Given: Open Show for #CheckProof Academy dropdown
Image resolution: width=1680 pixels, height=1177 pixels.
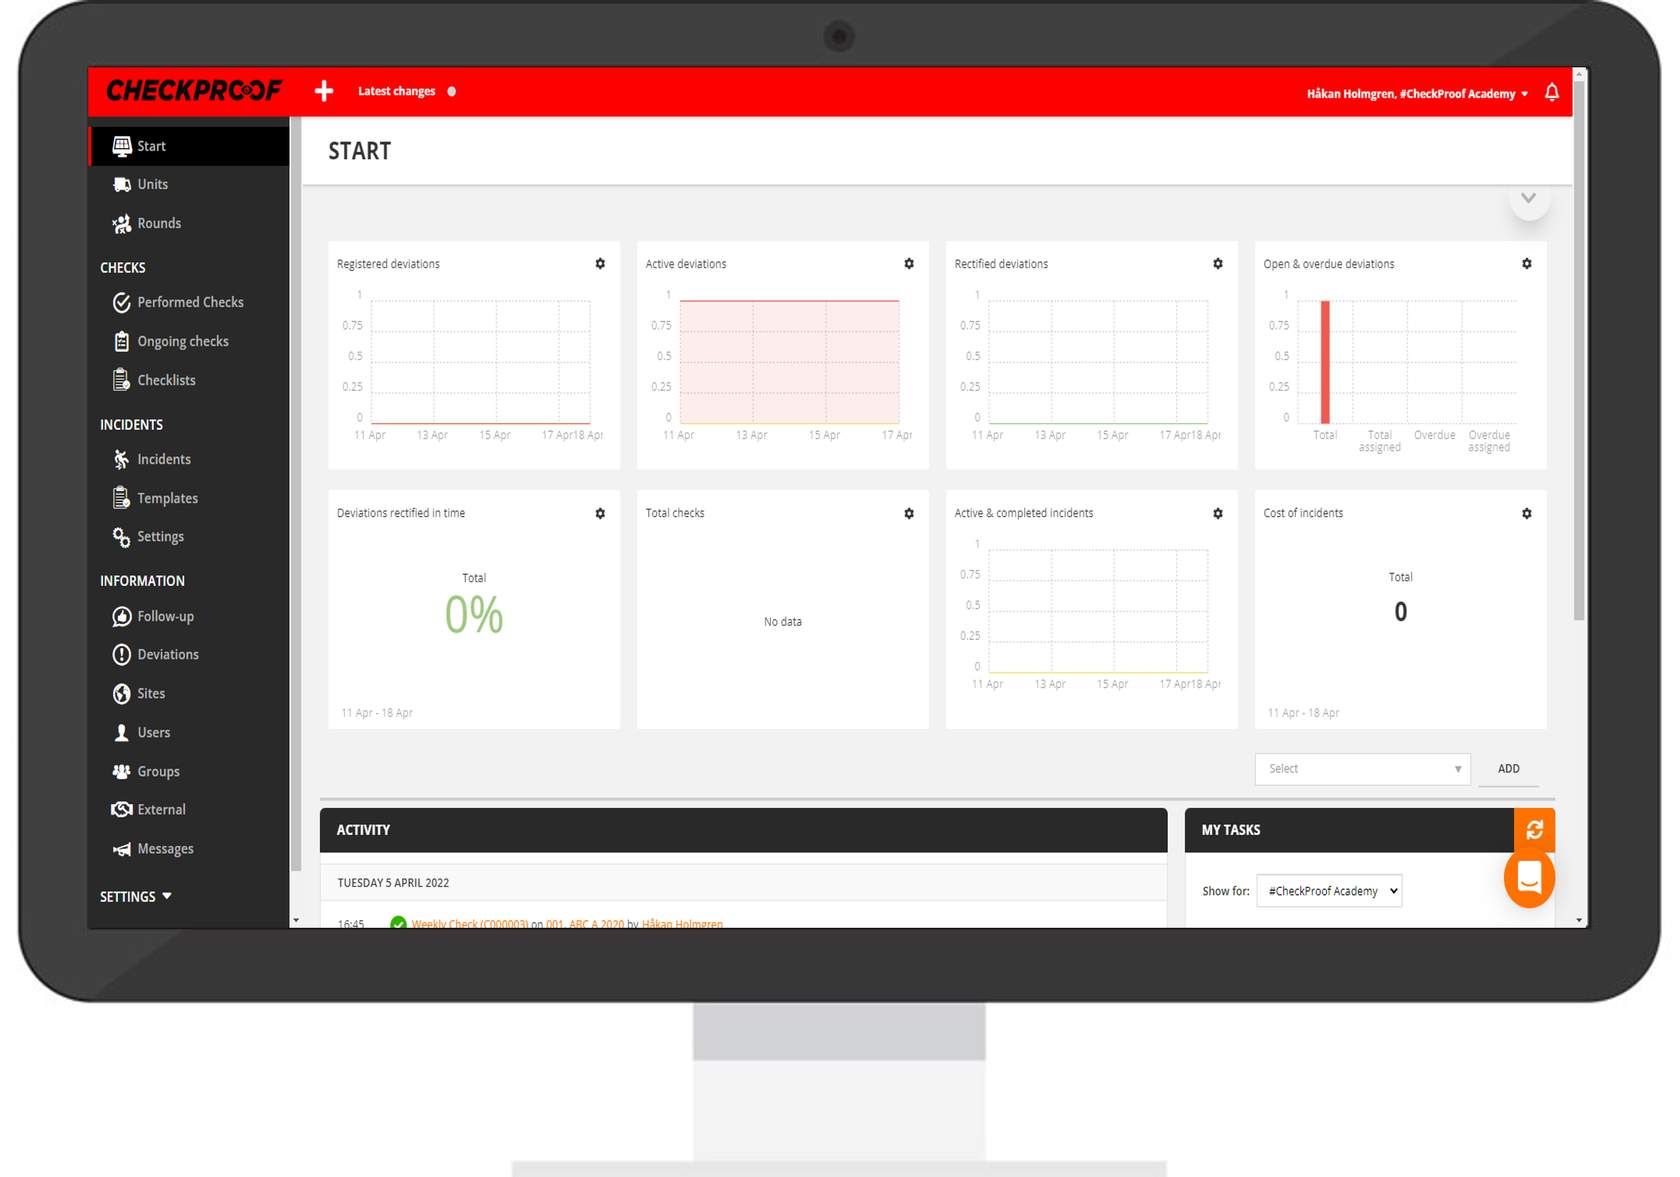Looking at the screenshot, I should [1329, 891].
